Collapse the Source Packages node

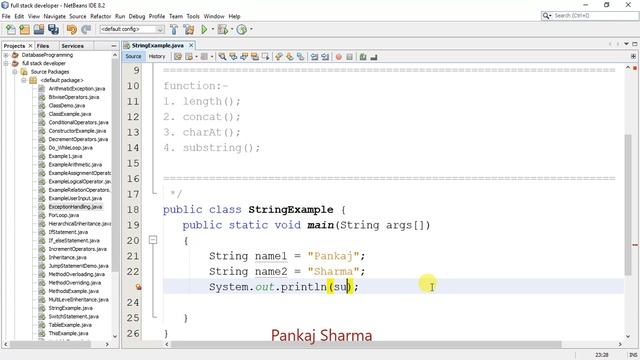coord(15,72)
